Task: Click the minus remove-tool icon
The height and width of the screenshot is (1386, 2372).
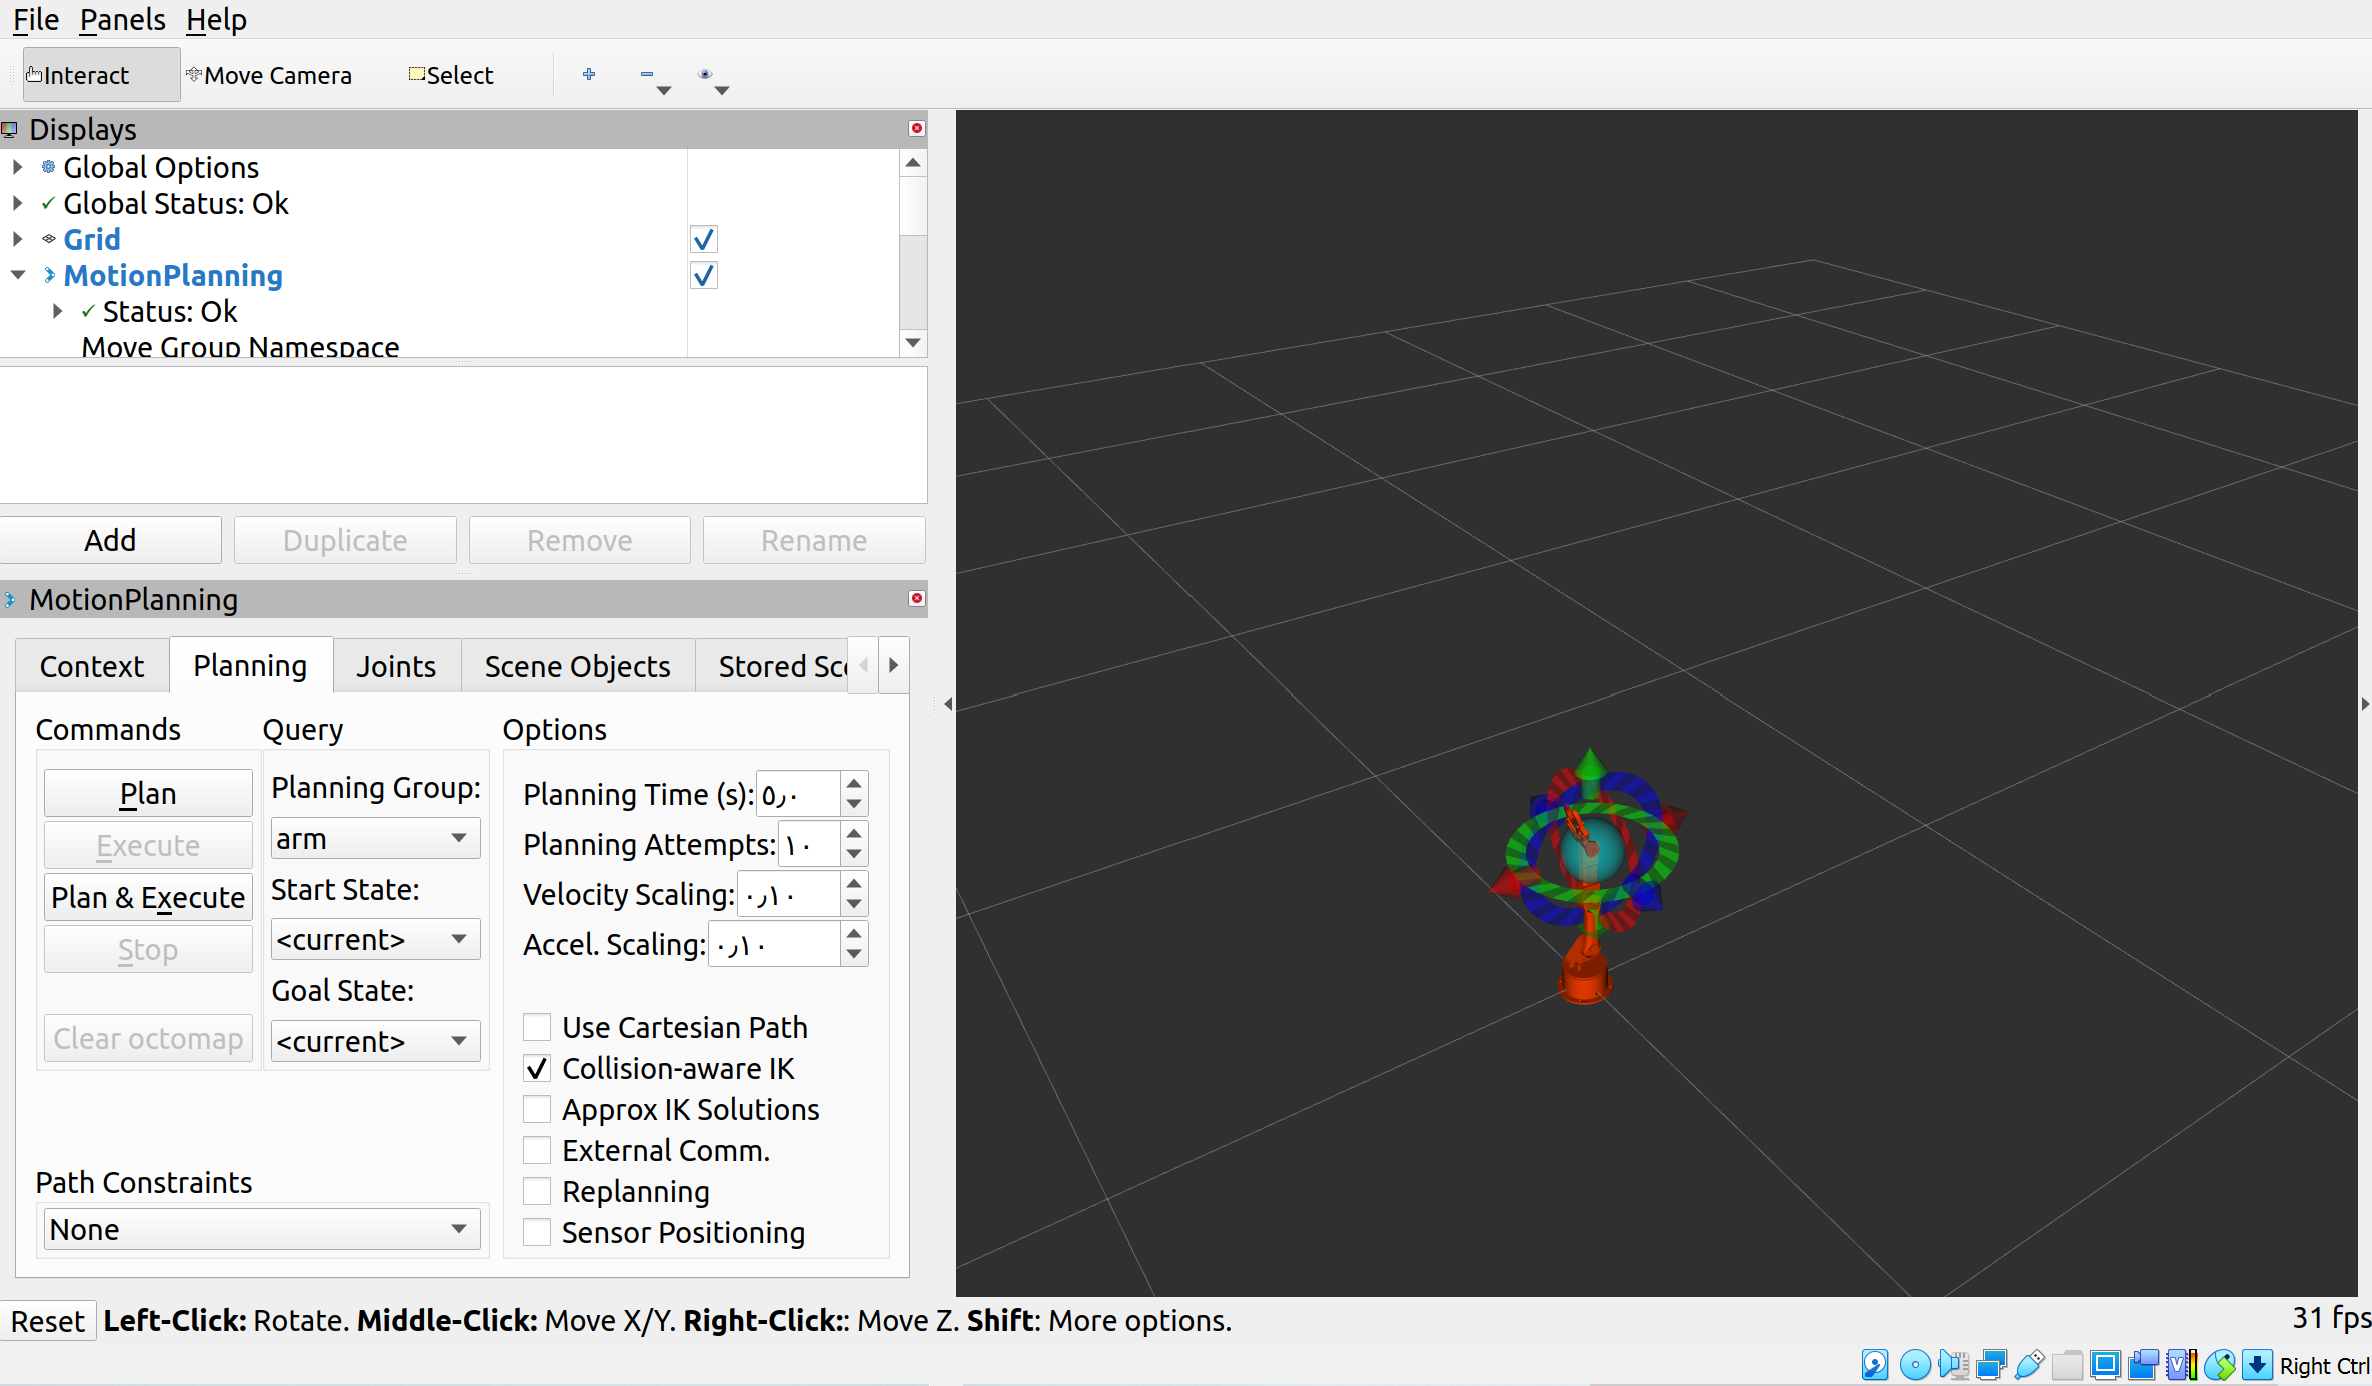Action: pos(647,74)
